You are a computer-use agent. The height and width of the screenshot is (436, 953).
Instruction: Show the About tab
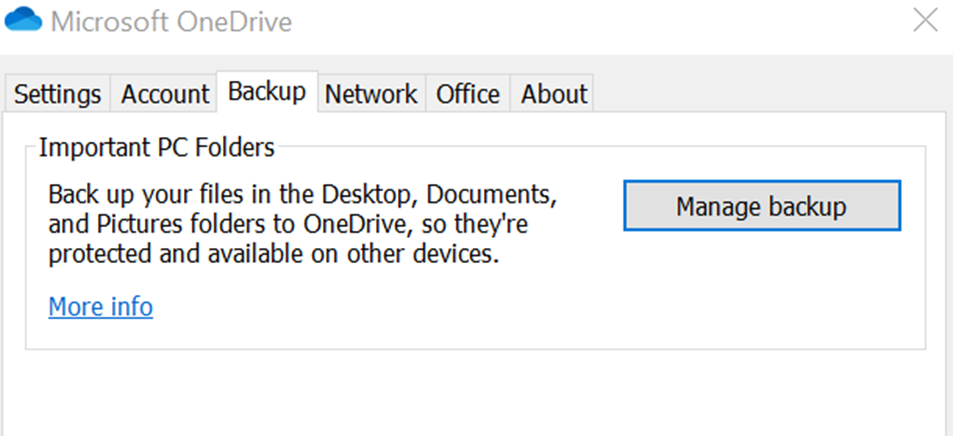point(553,94)
